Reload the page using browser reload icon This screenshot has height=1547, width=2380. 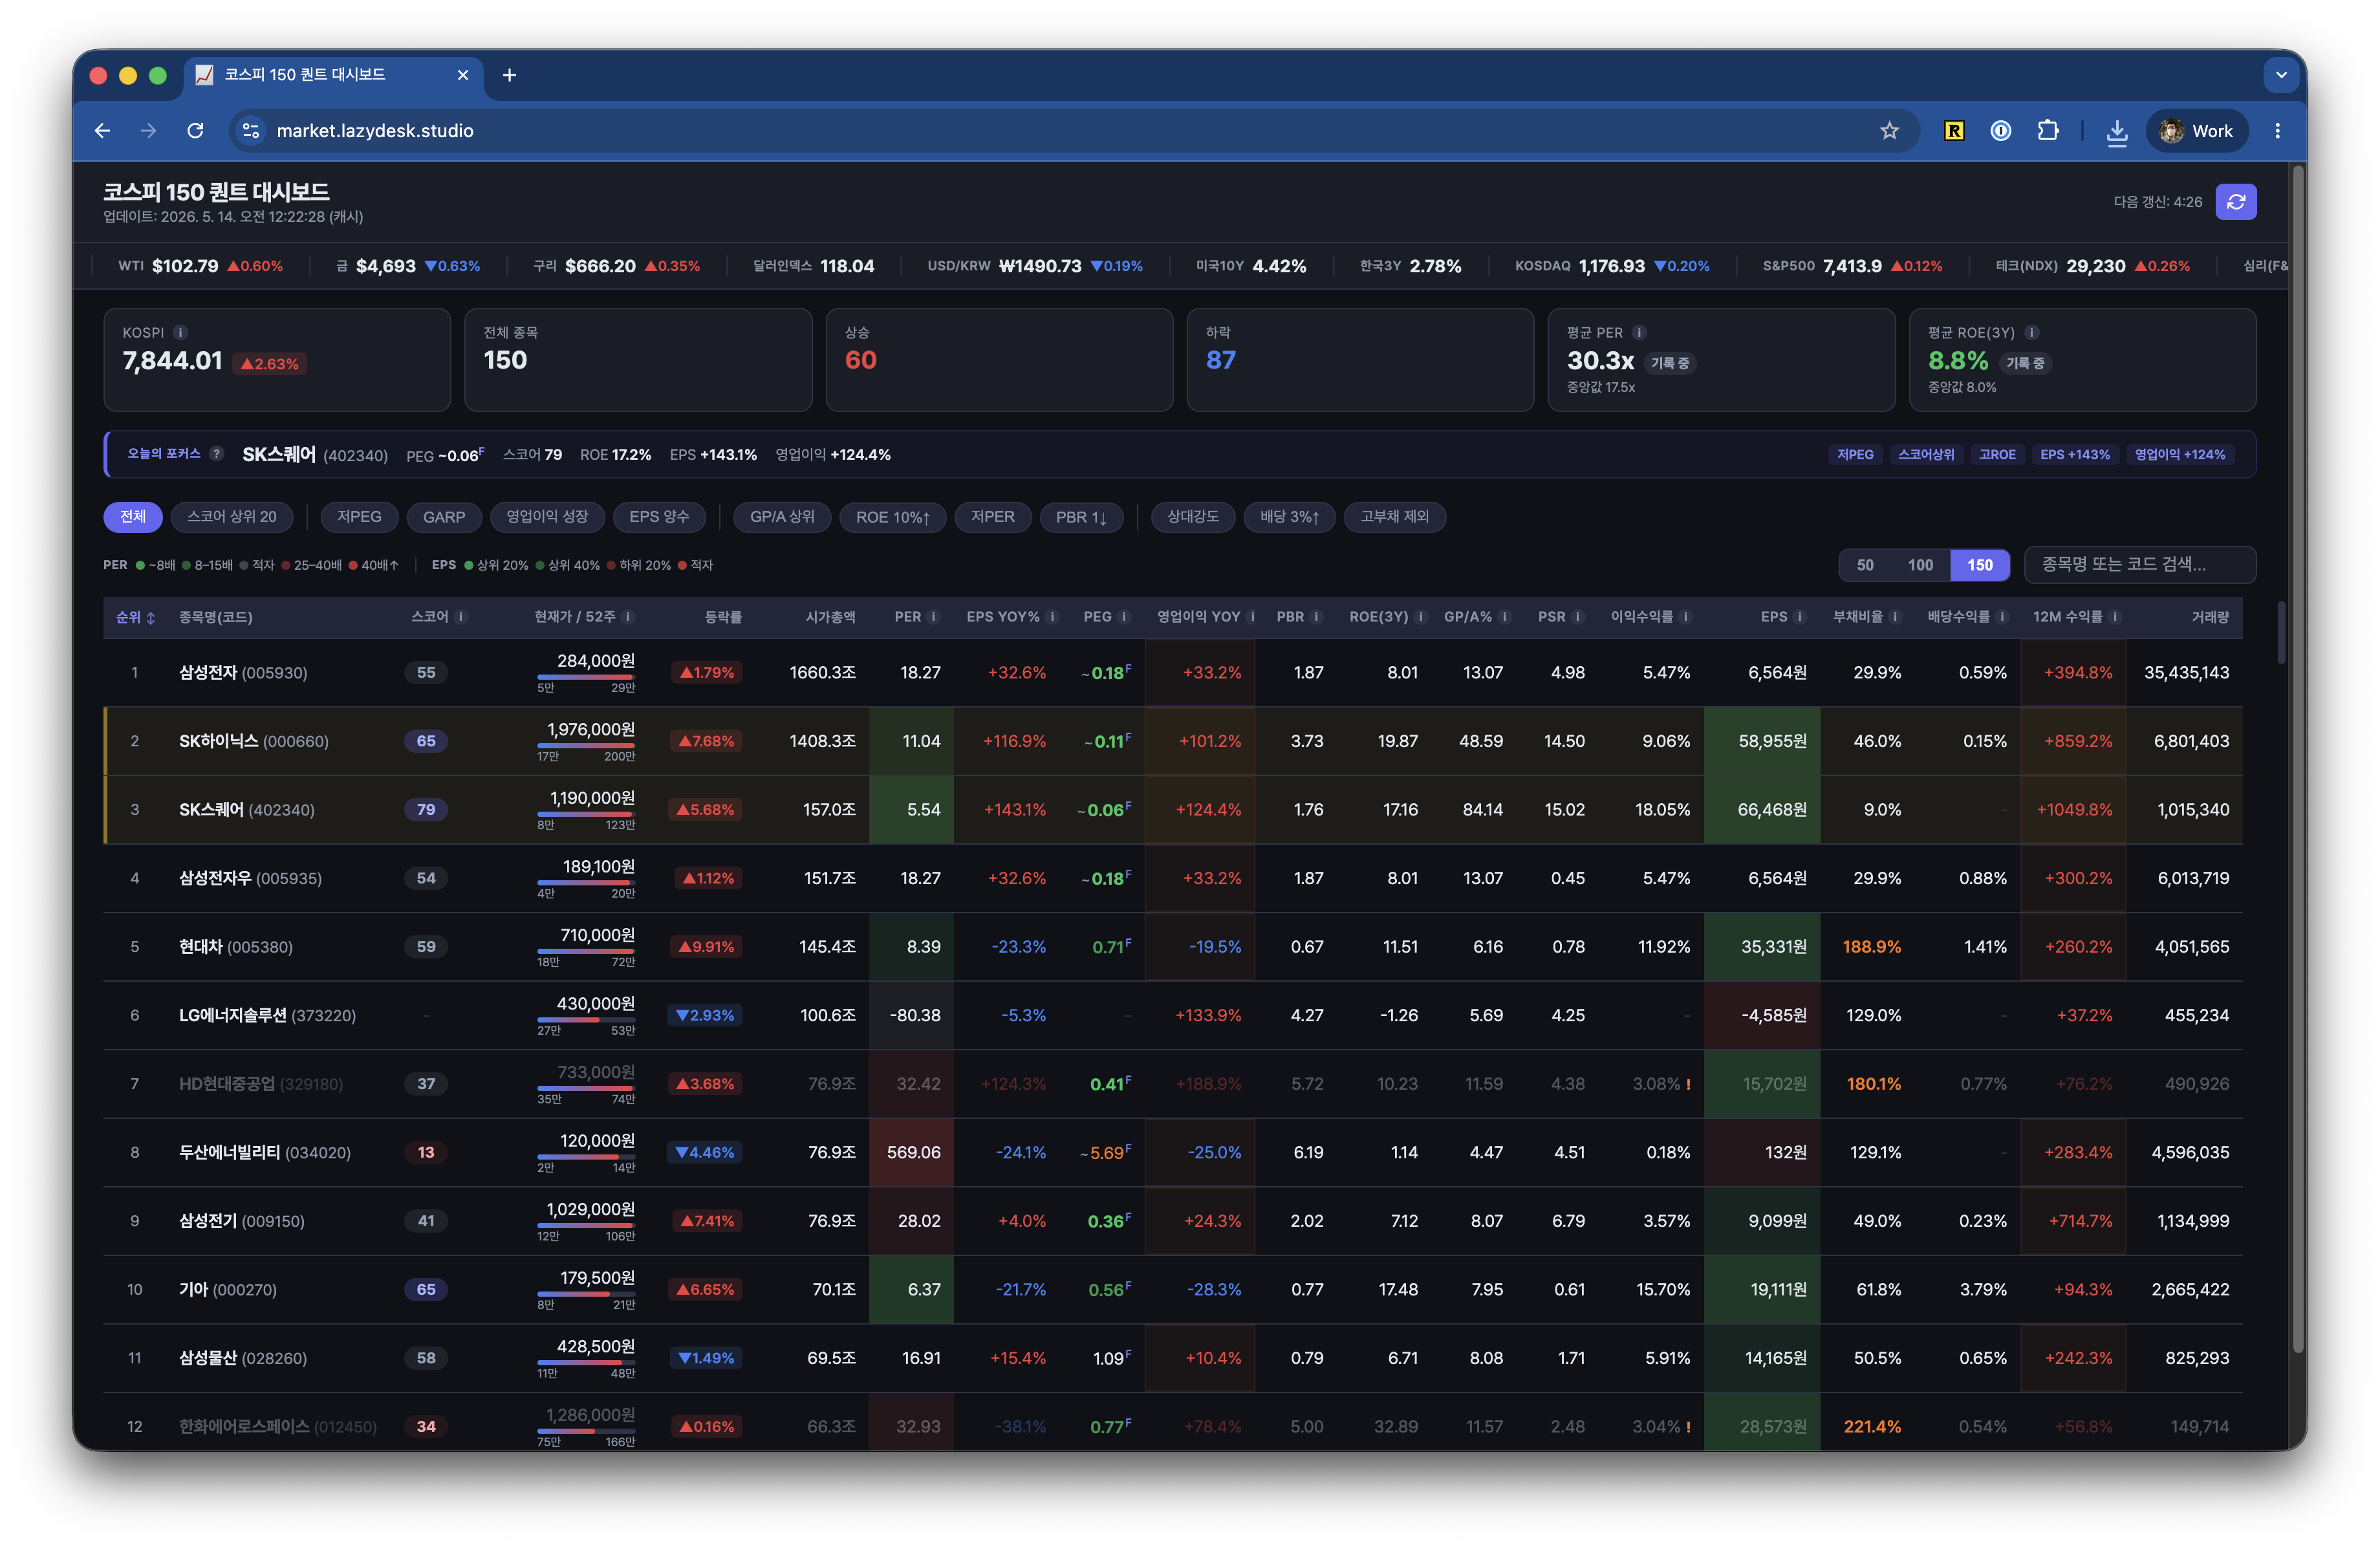tap(196, 131)
